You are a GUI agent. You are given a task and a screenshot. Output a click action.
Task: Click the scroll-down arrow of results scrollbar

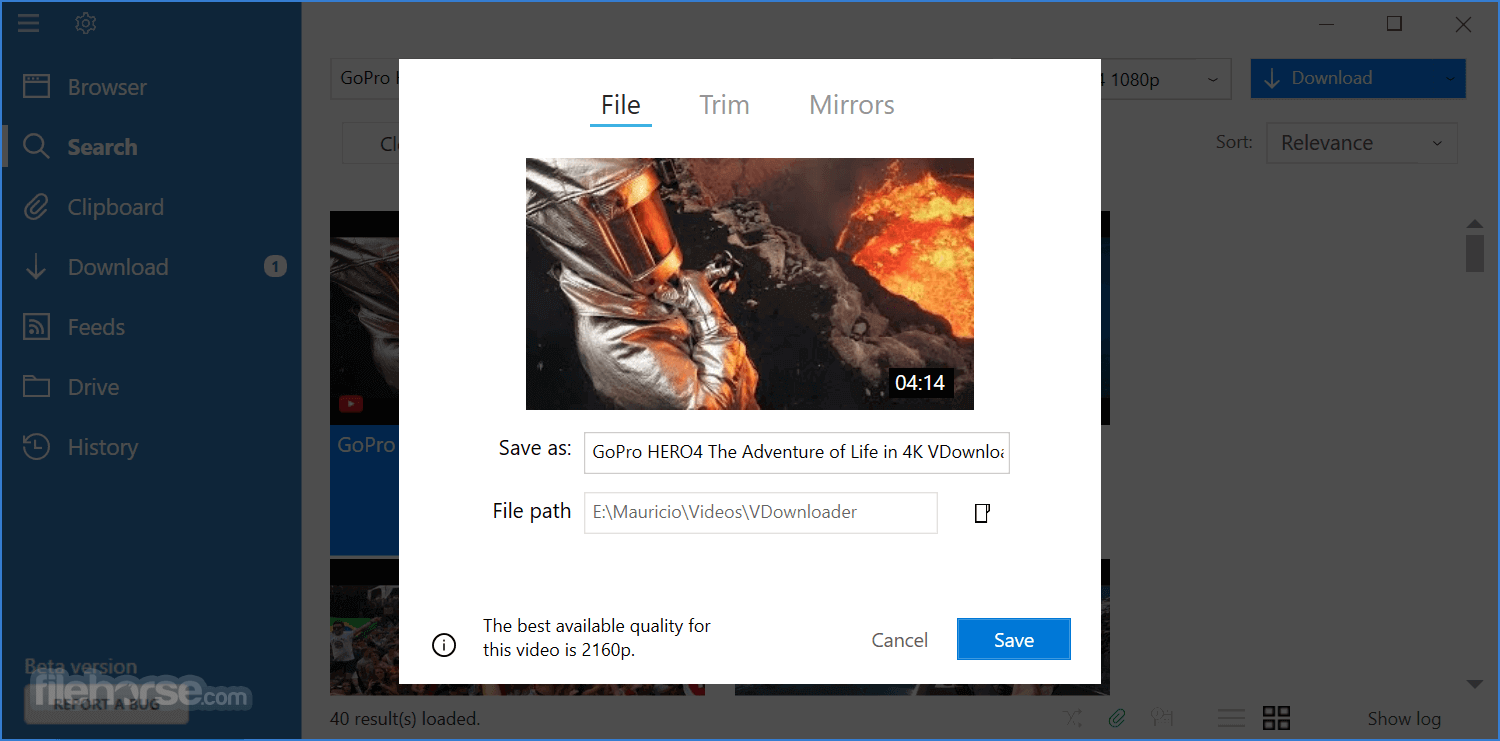(1474, 684)
